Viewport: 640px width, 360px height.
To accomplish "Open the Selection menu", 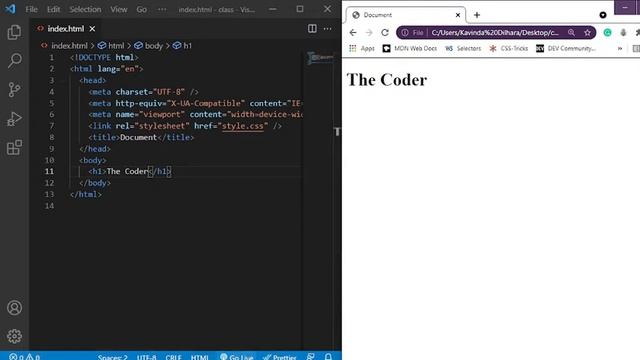I will pyautogui.click(x=85, y=9).
